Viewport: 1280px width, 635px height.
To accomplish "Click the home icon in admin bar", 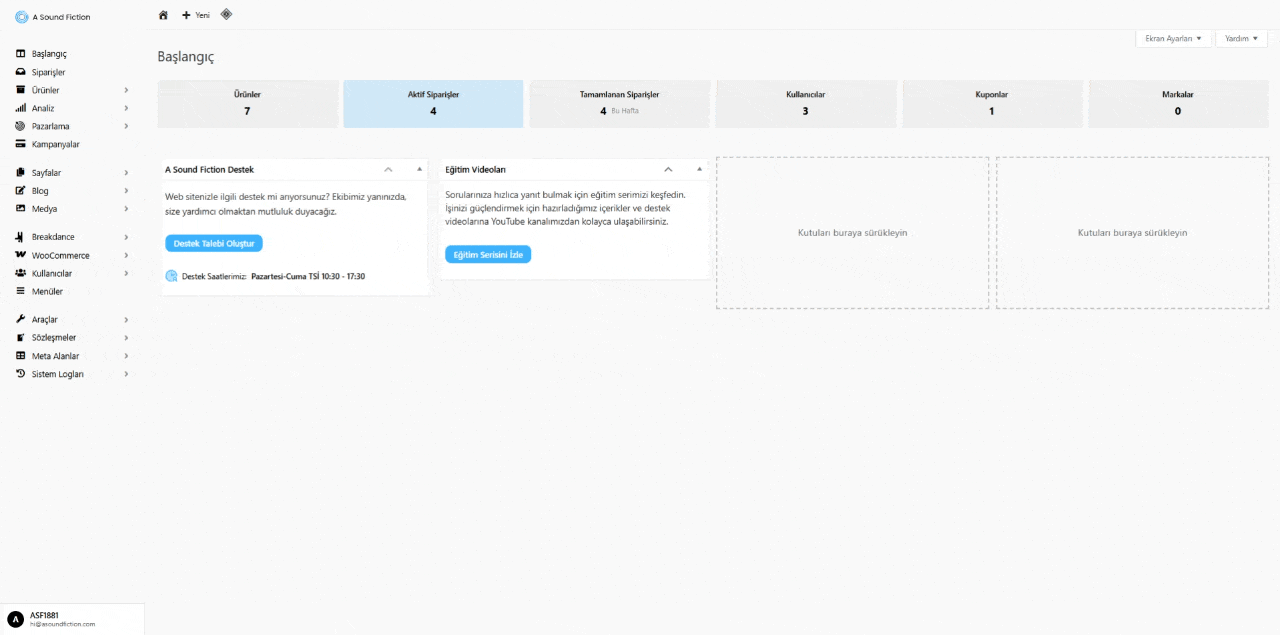I will (x=163, y=16).
